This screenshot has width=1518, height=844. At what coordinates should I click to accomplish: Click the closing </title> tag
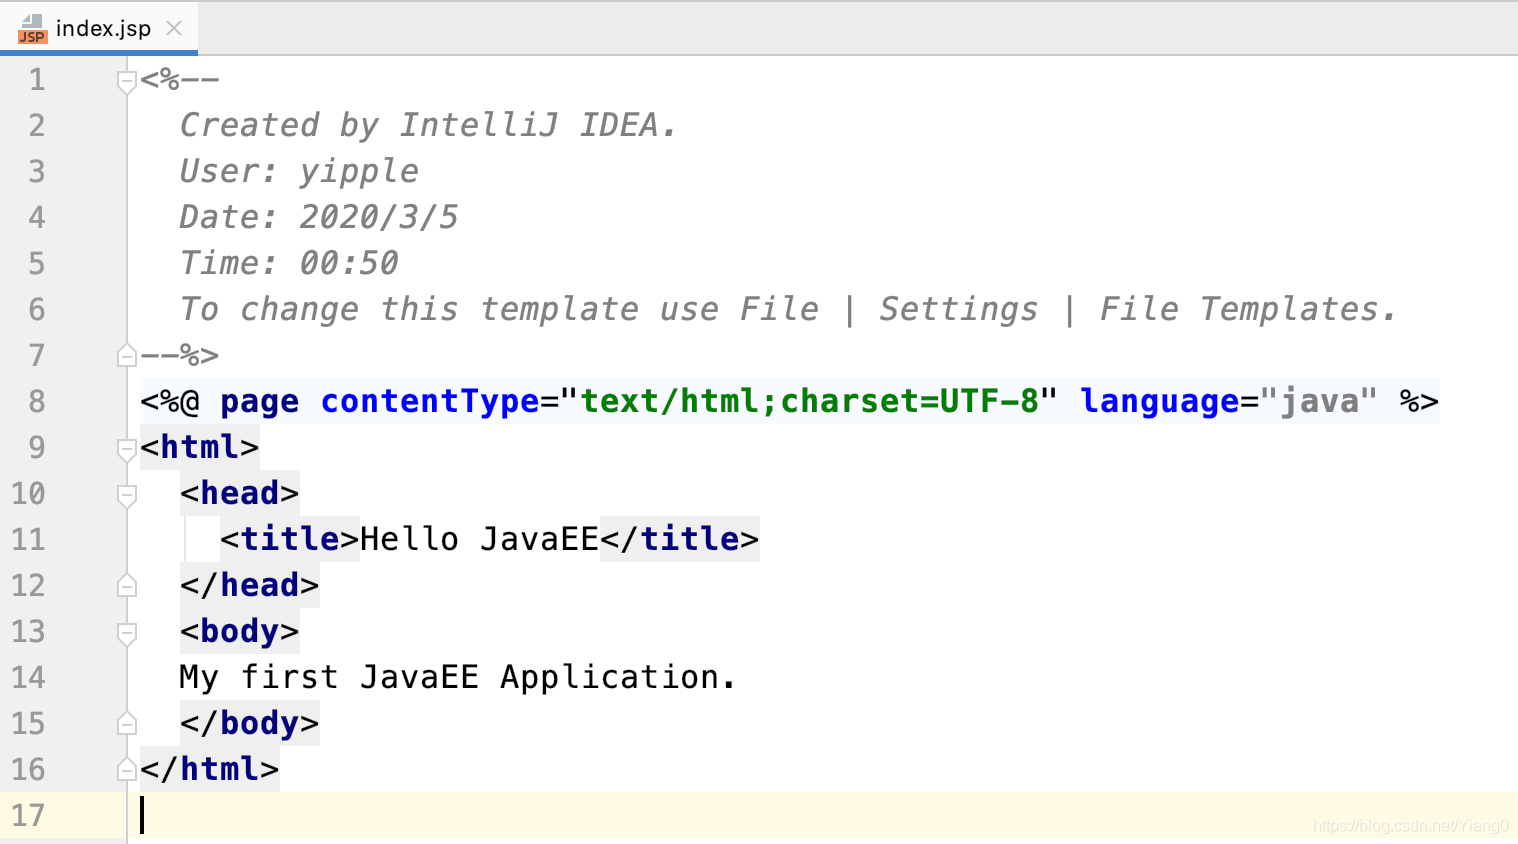click(679, 539)
